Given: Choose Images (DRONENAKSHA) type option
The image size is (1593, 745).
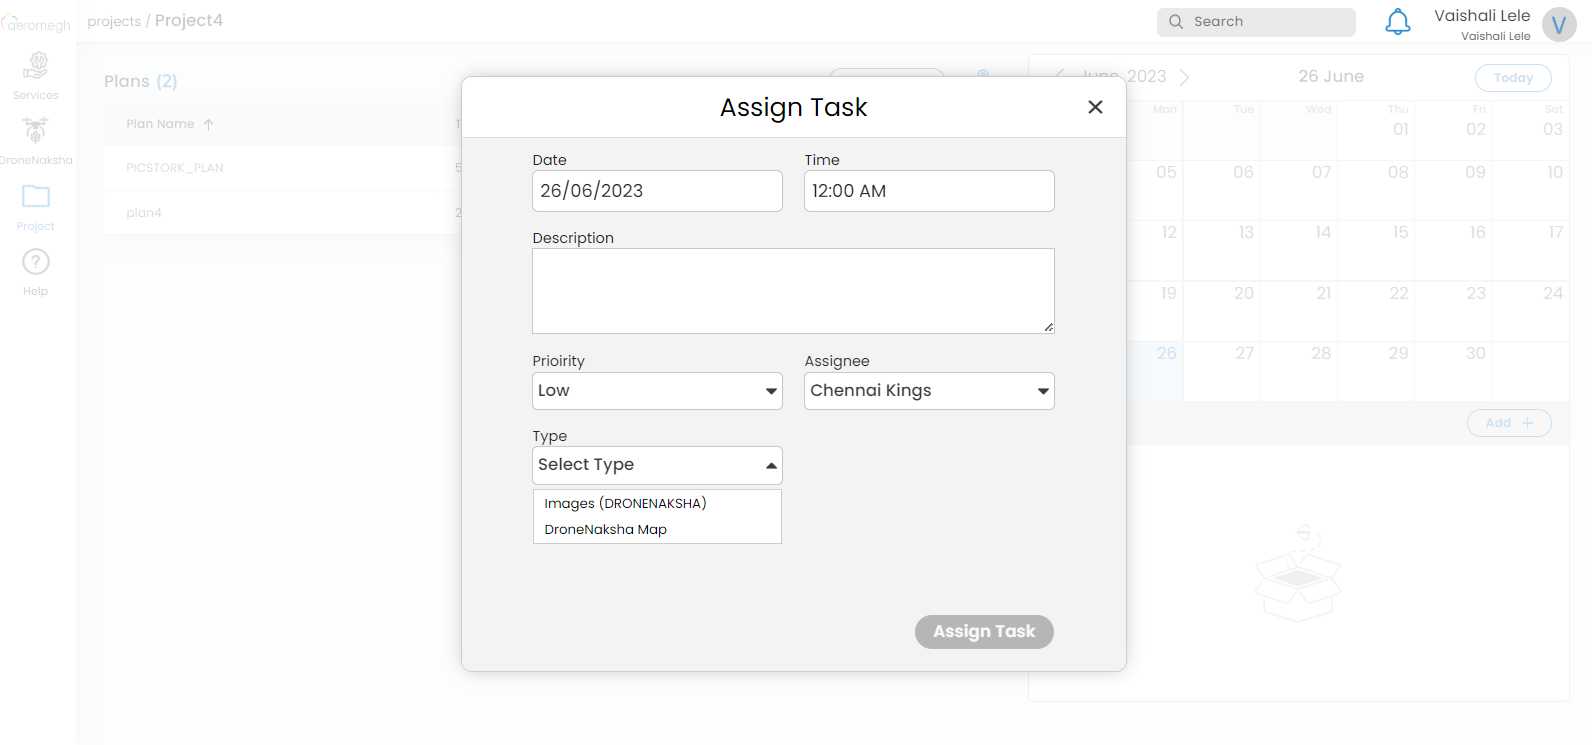Looking at the screenshot, I should coord(625,503).
